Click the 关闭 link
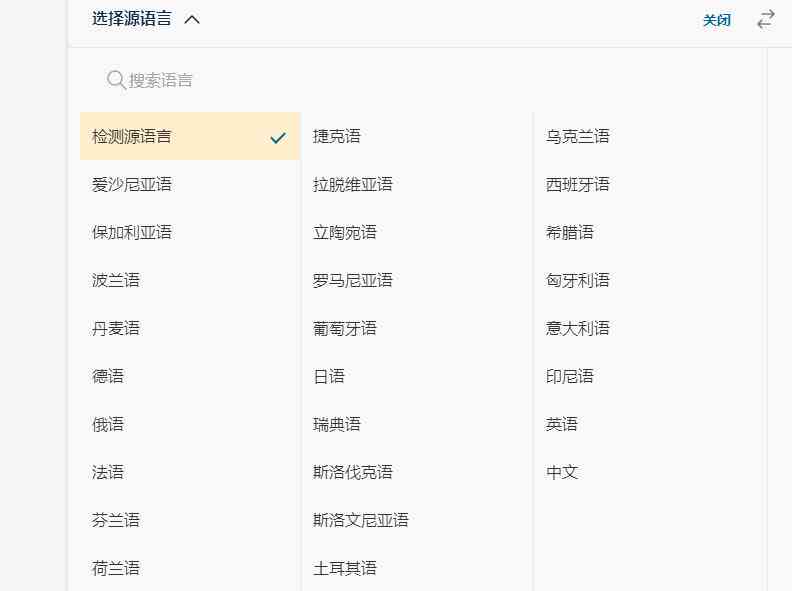Image resolution: width=792 pixels, height=591 pixels. tap(717, 20)
